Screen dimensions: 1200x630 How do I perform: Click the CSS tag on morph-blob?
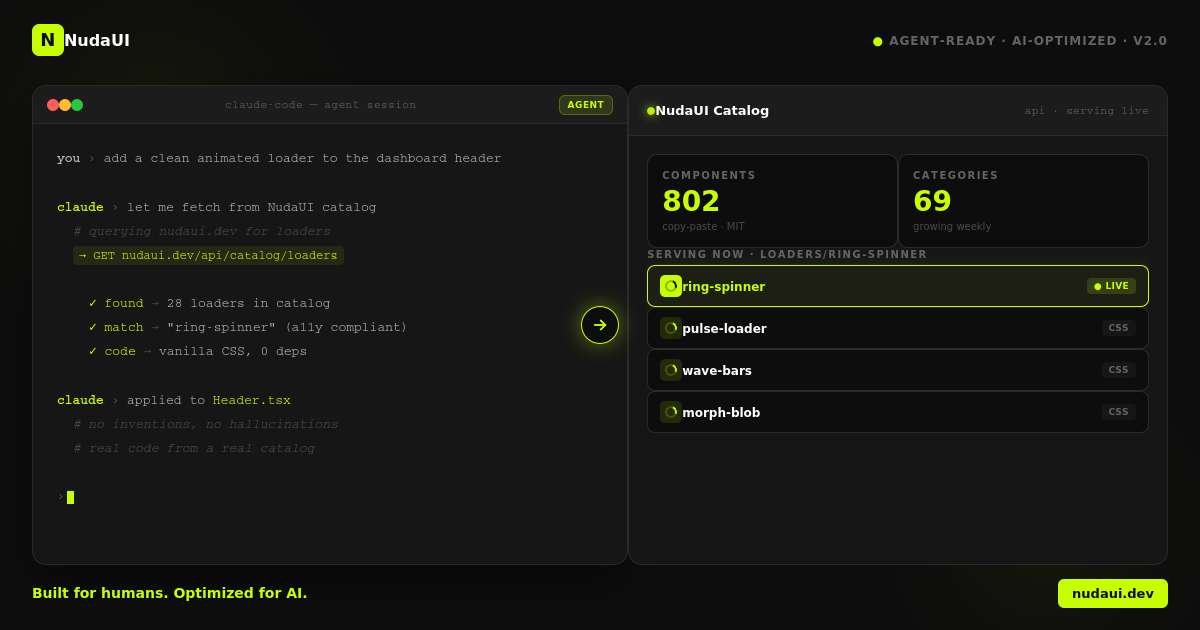1119,412
